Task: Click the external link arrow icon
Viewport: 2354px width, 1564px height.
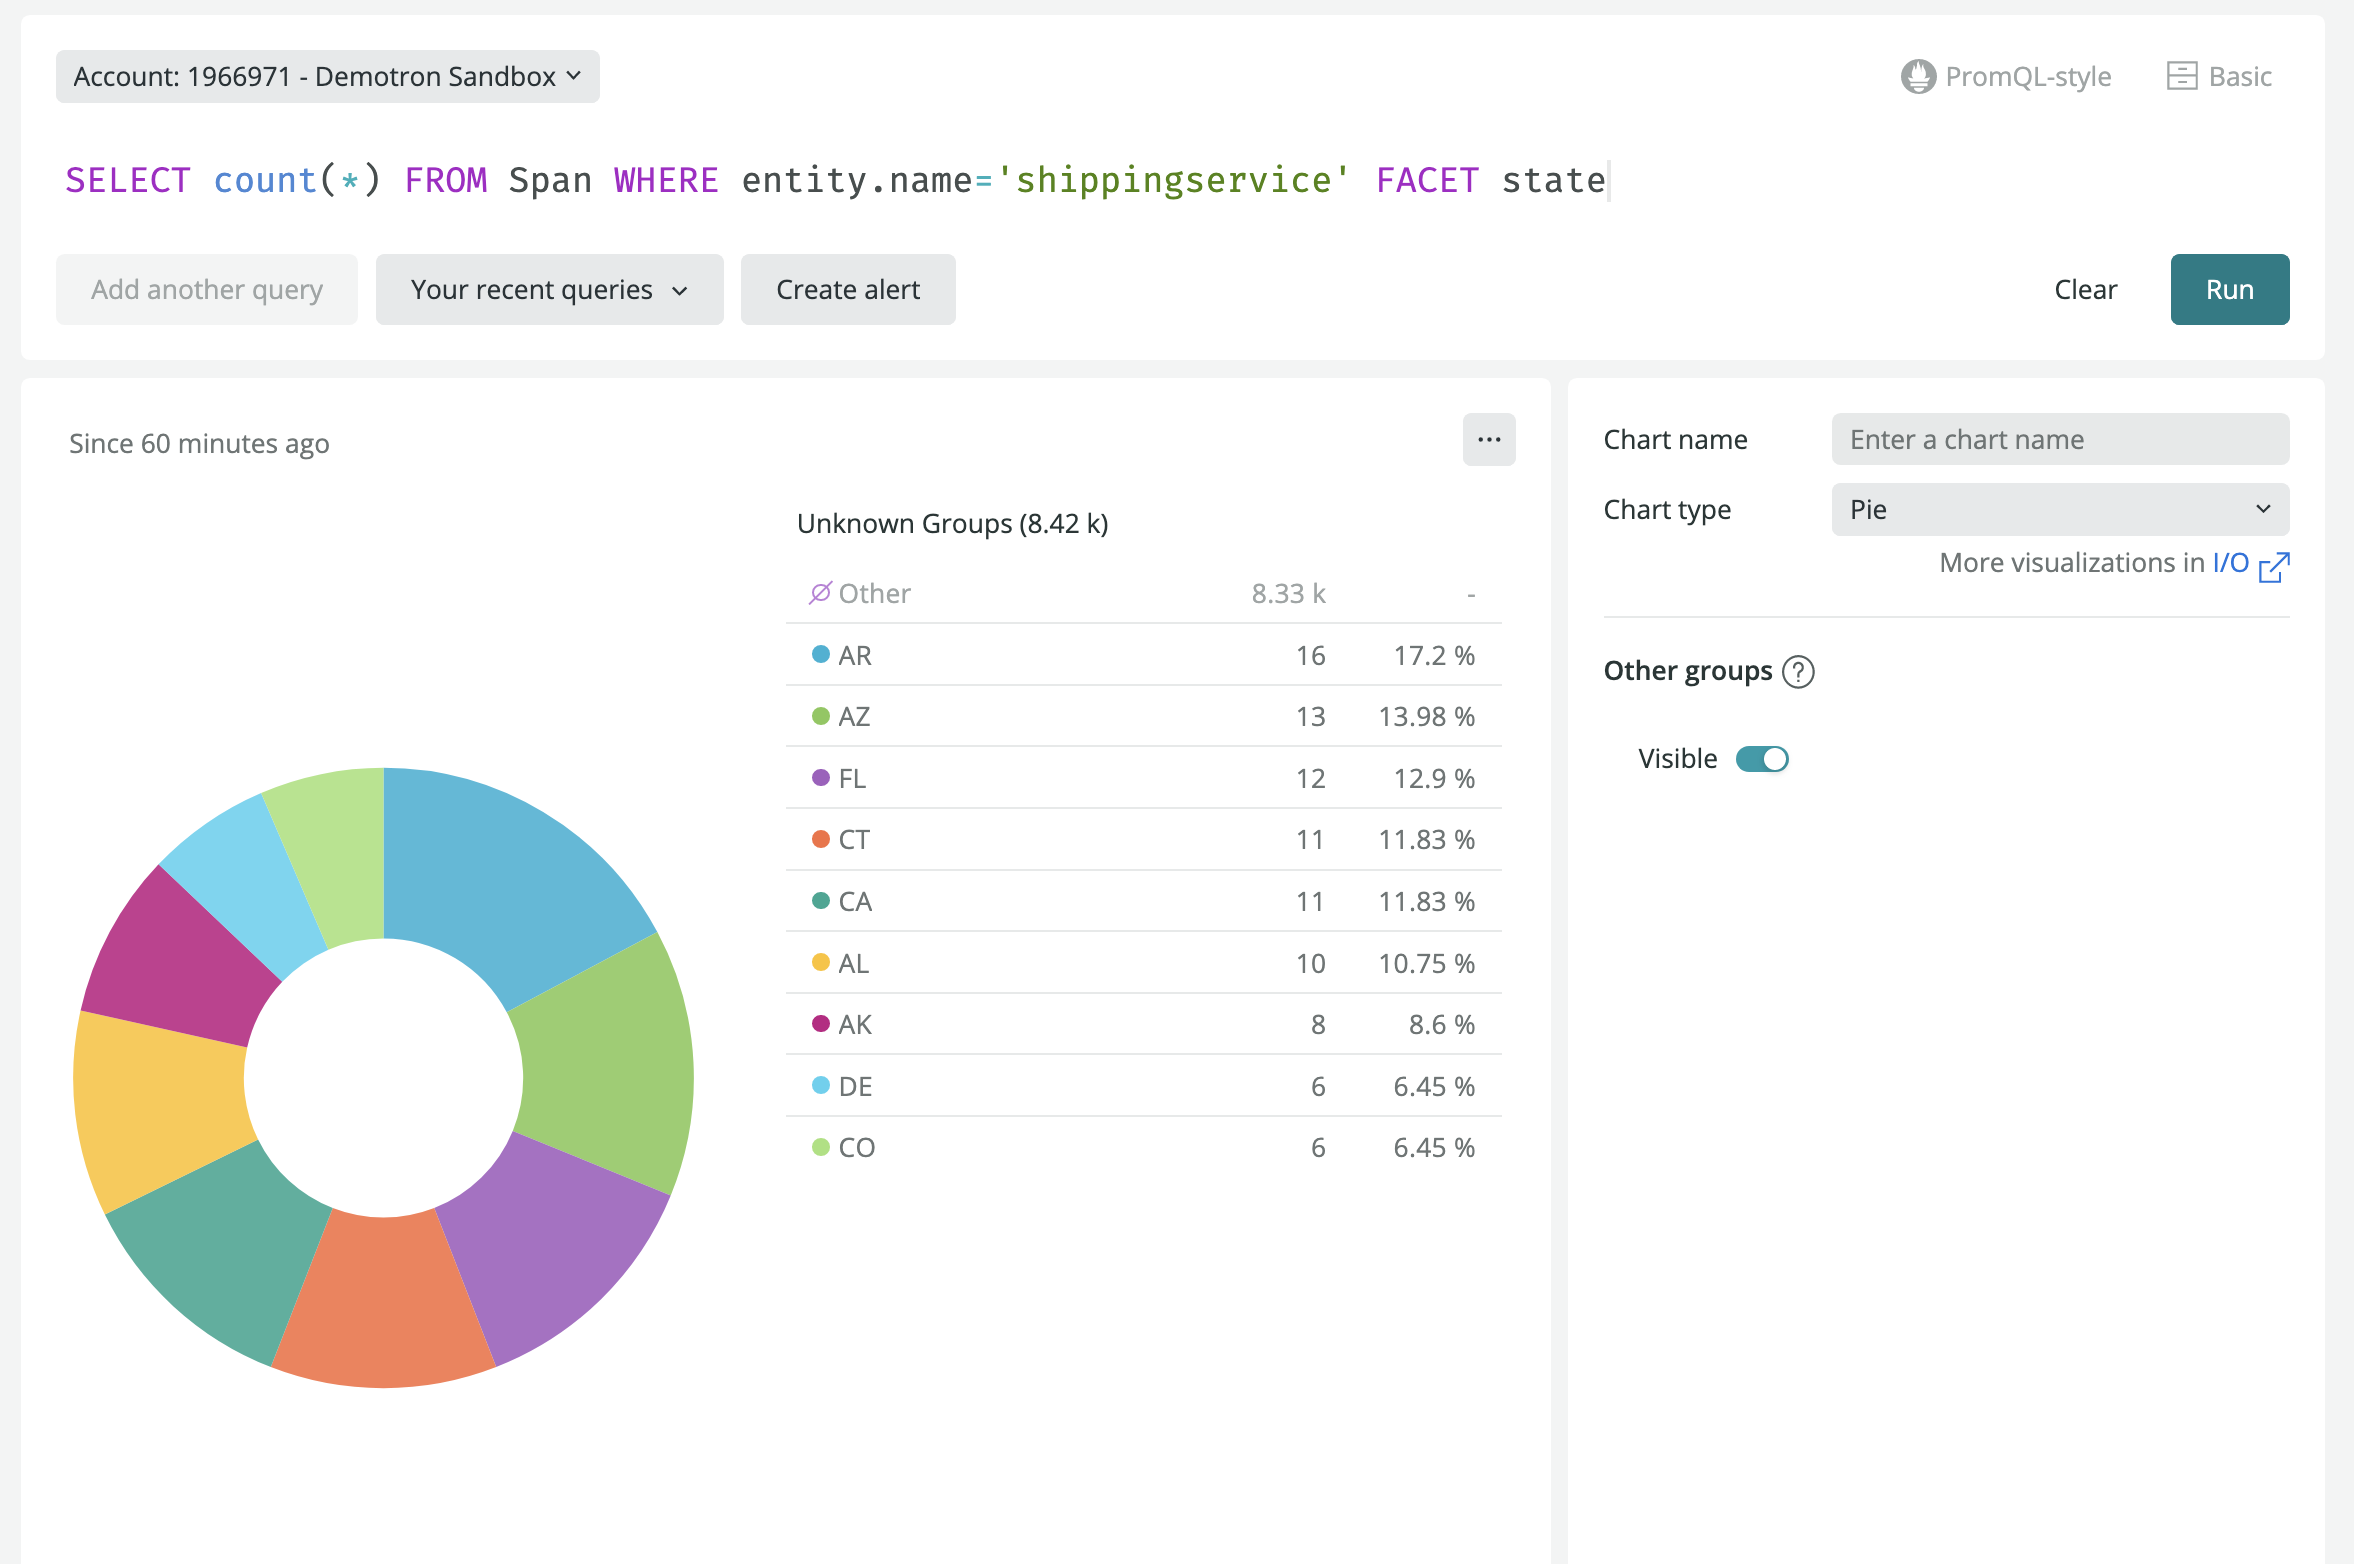Action: (2274, 567)
